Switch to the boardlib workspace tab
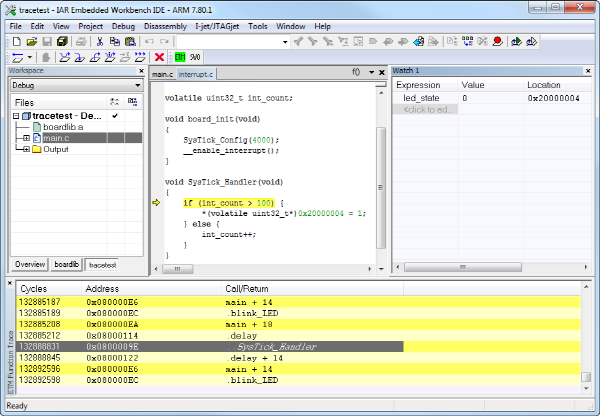The image size is (600, 416). pyautogui.click(x=66, y=265)
